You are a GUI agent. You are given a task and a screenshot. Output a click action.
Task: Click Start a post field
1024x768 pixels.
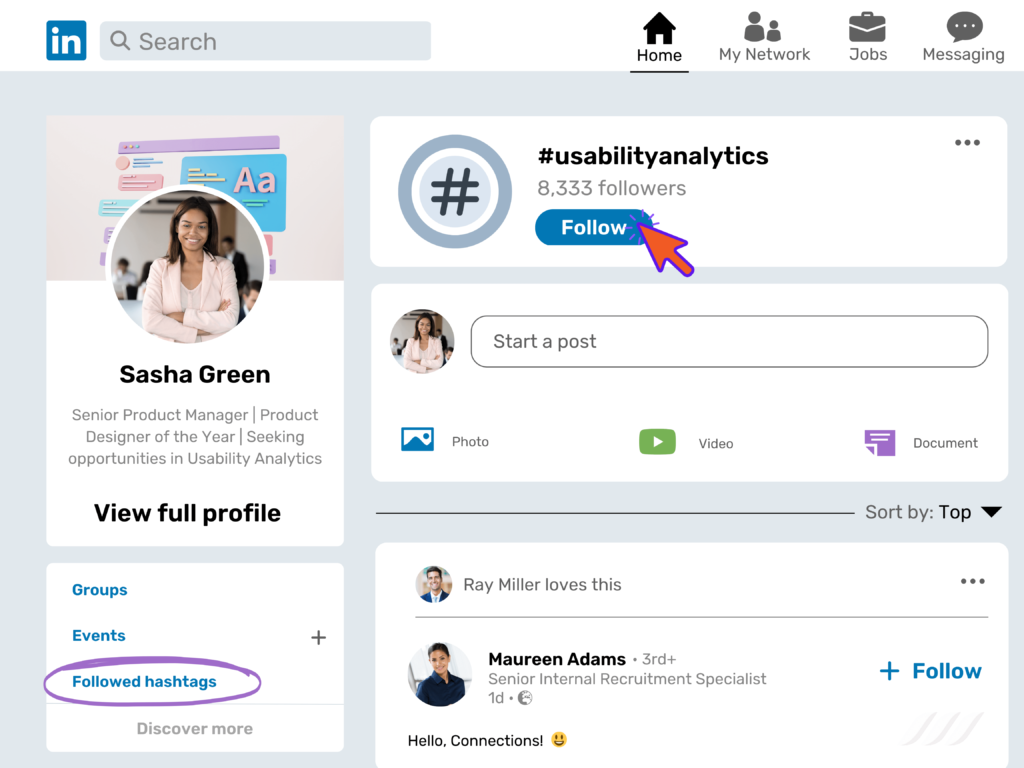pyautogui.click(x=729, y=341)
